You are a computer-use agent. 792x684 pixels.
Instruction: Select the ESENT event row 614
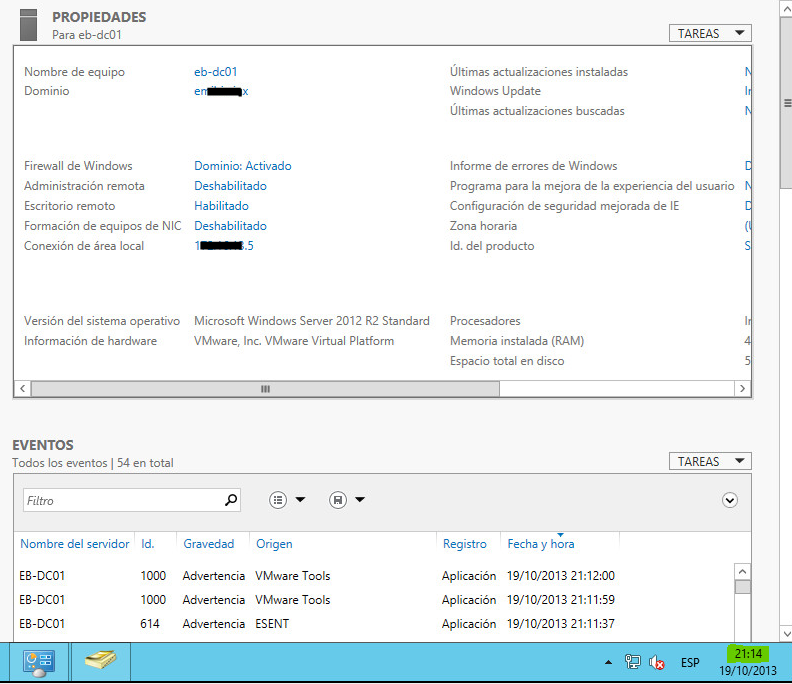pyautogui.click(x=374, y=624)
